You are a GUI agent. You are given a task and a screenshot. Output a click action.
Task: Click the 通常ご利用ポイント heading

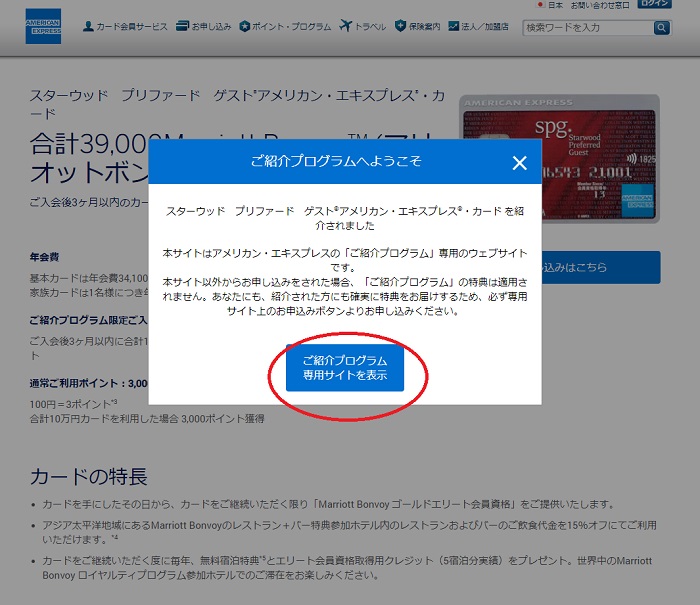point(88,383)
